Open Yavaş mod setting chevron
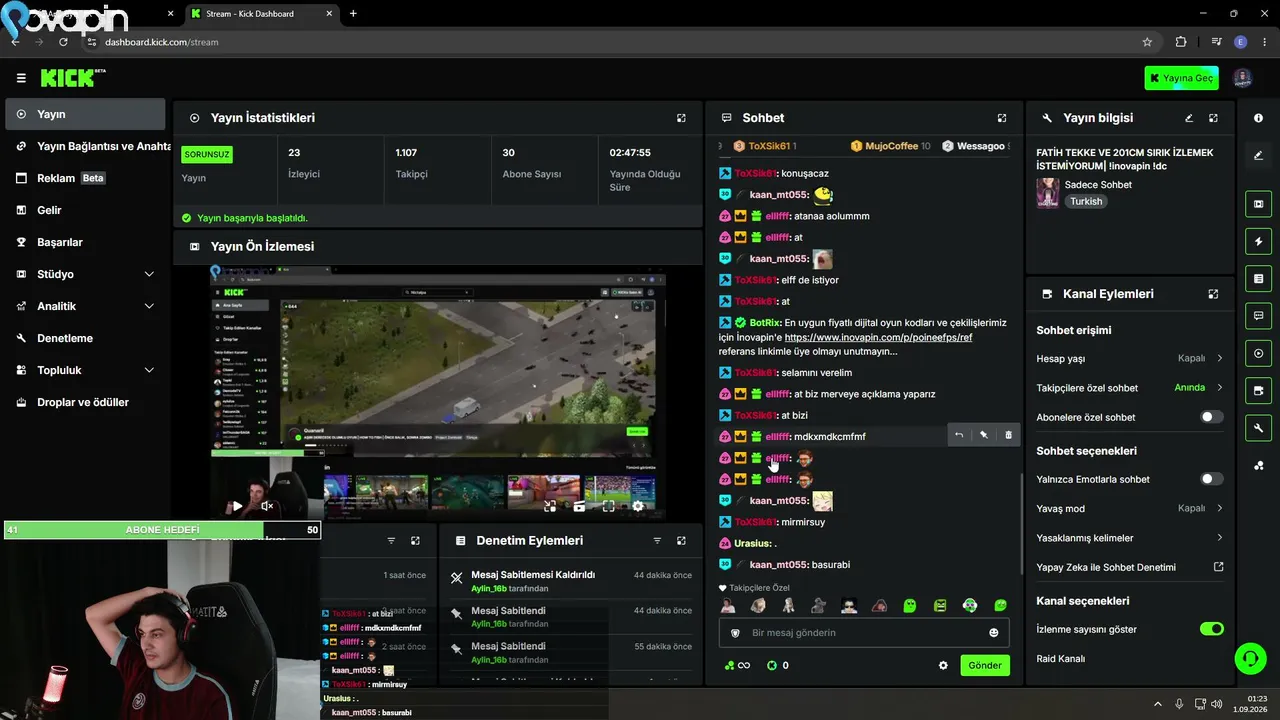1280x720 pixels. (x=1220, y=508)
